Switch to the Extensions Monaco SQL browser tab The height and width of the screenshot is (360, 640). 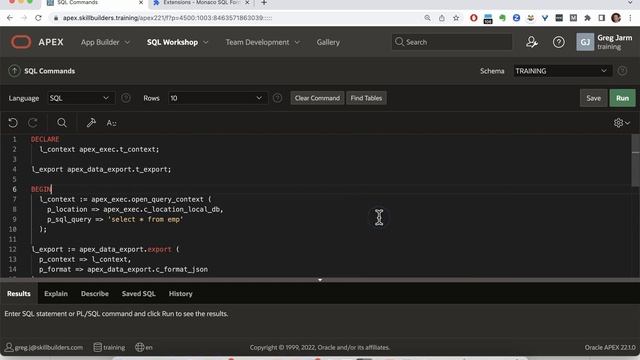click(x=200, y=3)
